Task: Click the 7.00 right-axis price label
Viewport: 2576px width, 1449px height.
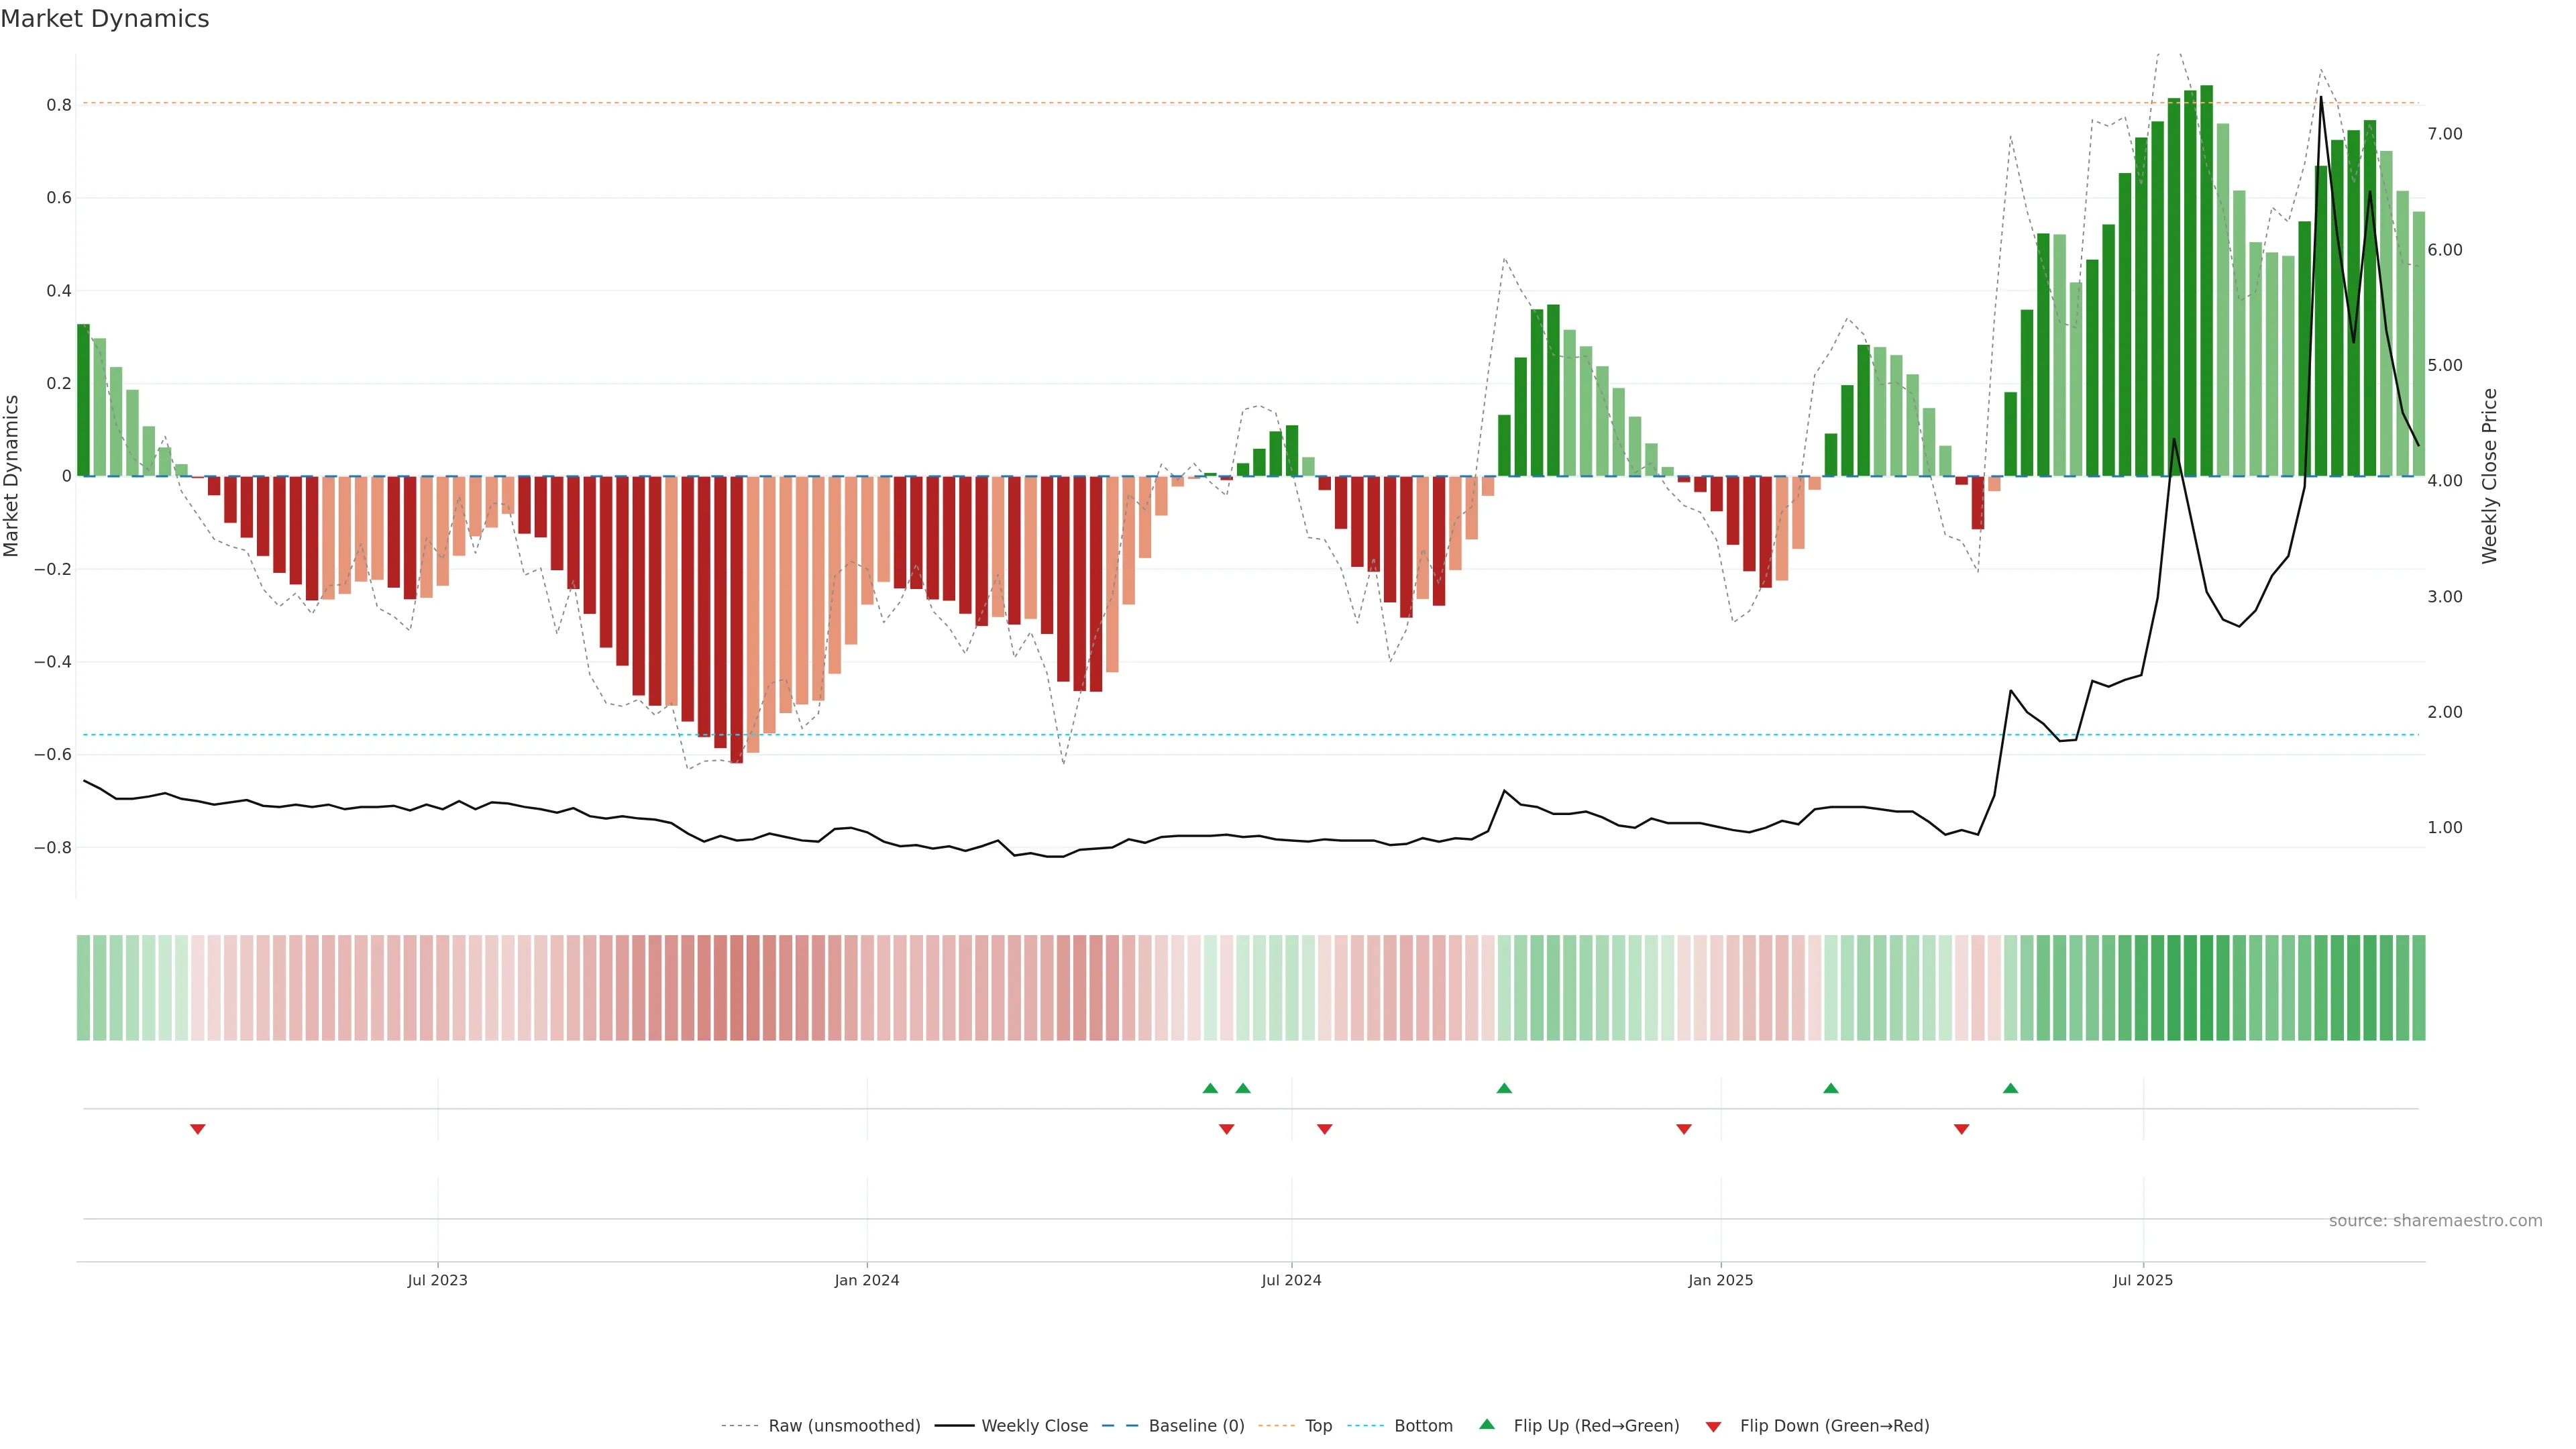Action: coord(2445,134)
